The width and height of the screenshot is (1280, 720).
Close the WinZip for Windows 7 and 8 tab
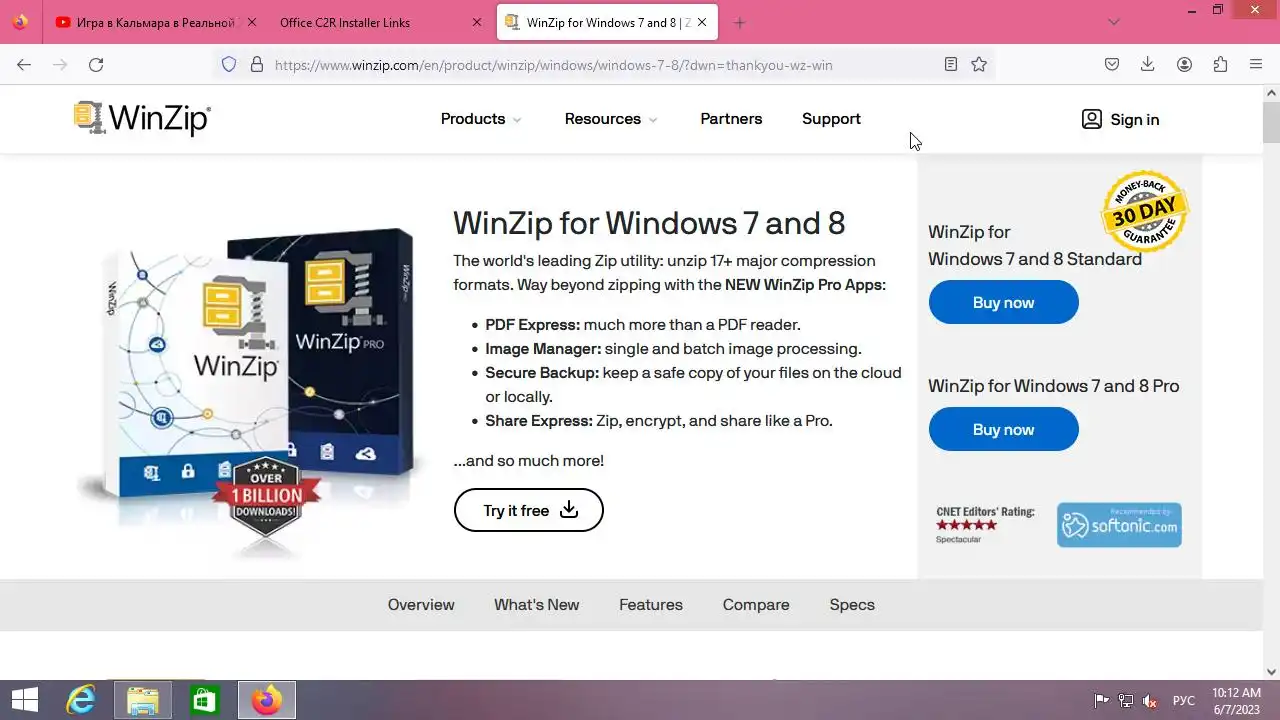(x=702, y=22)
